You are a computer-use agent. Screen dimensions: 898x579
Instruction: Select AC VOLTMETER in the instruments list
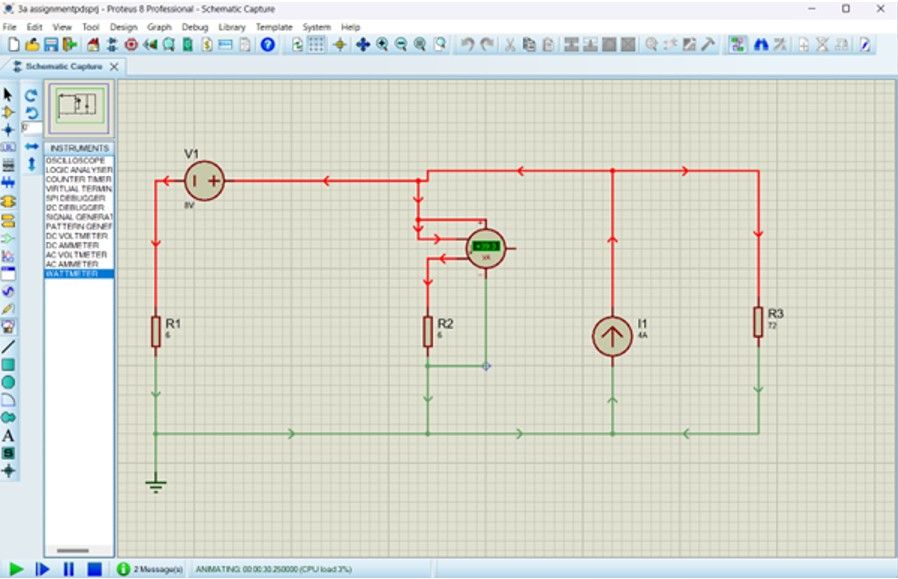pos(79,254)
